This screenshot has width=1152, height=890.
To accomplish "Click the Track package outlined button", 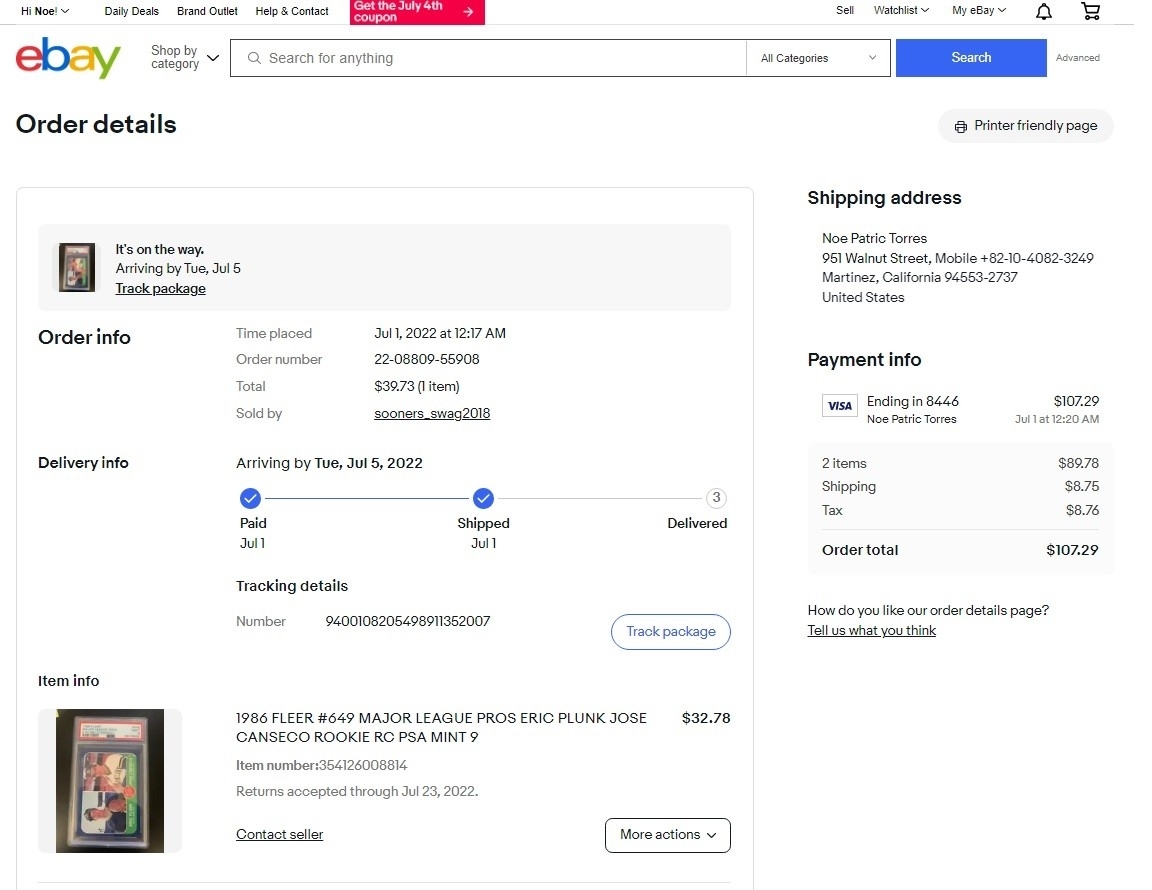I will 671,632.
